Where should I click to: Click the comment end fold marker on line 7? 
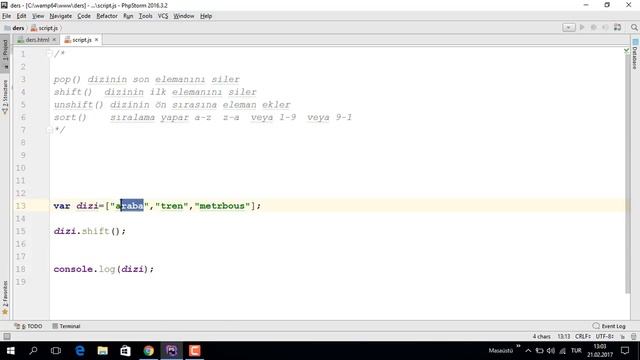pos(49,129)
